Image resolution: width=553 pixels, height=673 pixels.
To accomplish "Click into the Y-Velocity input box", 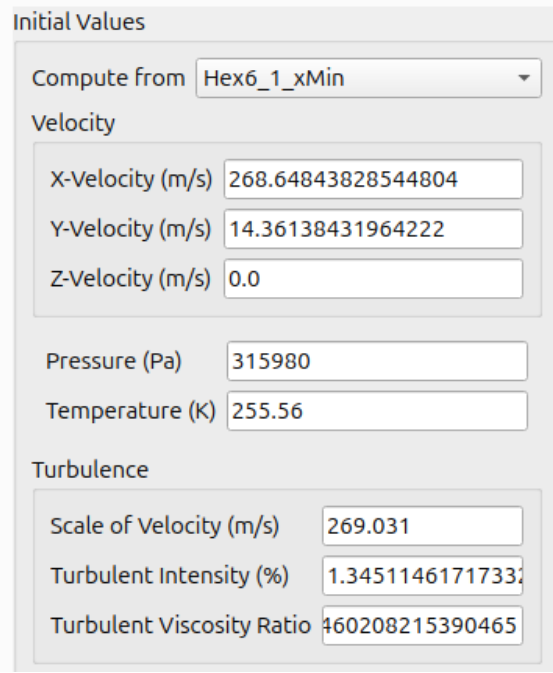I will [373, 229].
